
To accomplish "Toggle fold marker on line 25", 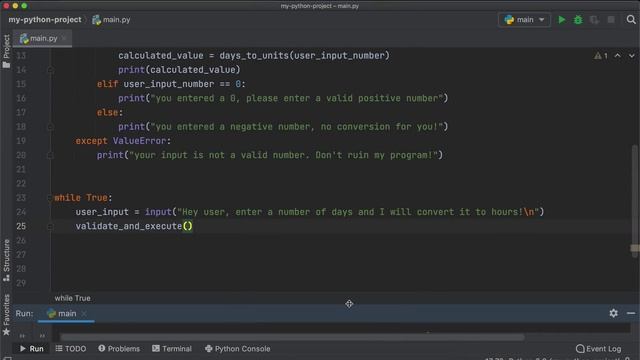I will tap(50, 227).
